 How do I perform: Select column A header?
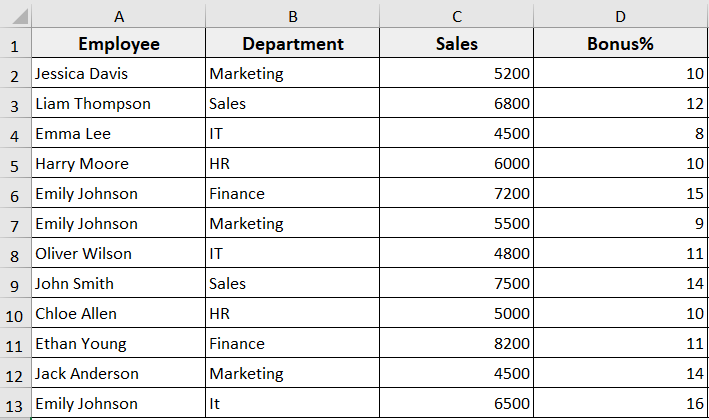118,15
